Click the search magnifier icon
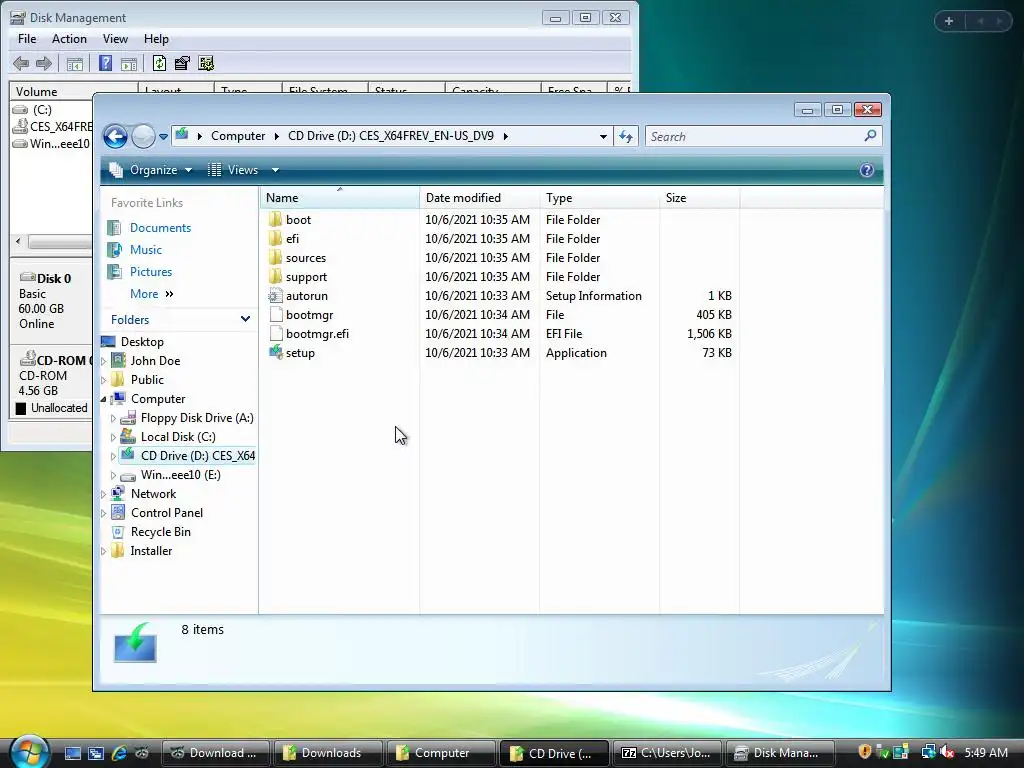The image size is (1024, 768). pos(870,136)
